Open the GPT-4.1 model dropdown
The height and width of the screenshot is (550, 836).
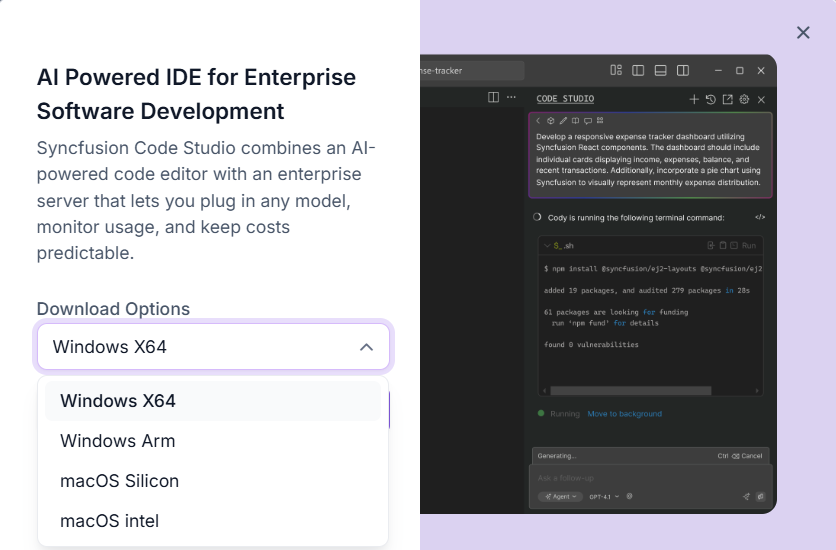[x=604, y=497]
